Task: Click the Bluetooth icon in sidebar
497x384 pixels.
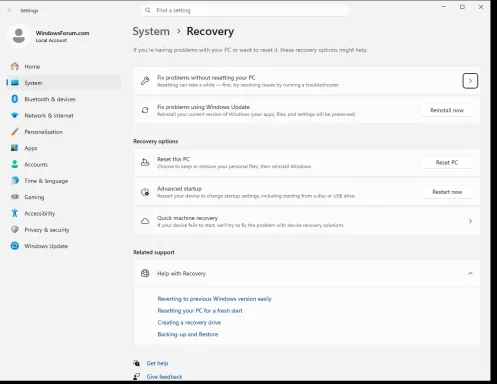Action: tap(15, 99)
